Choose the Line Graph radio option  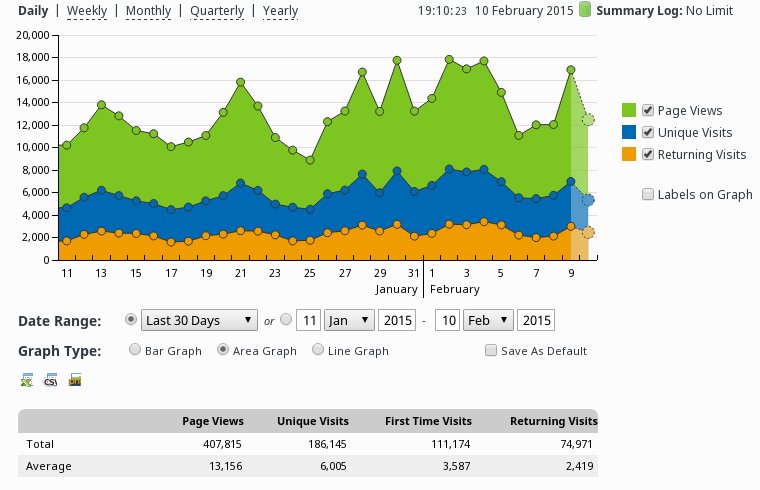pos(319,350)
